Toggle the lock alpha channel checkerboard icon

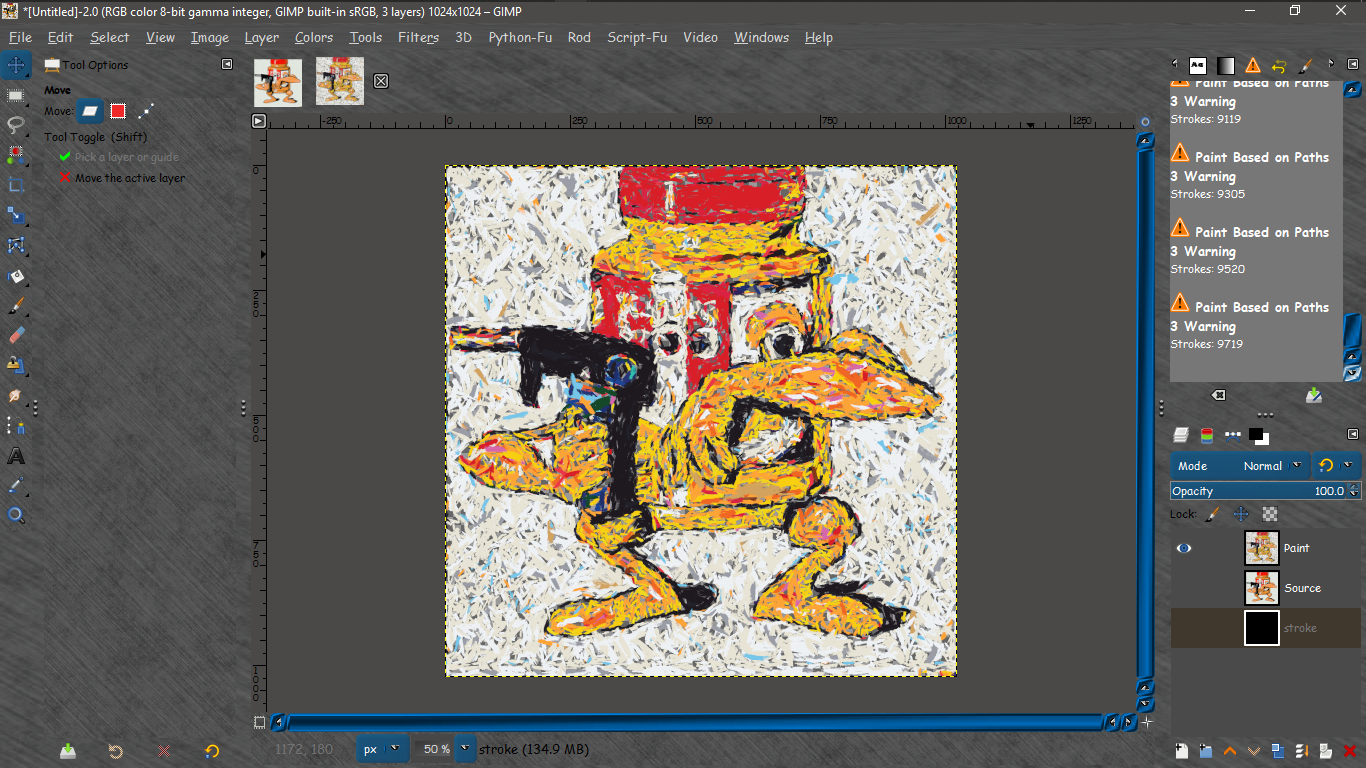(1270, 514)
